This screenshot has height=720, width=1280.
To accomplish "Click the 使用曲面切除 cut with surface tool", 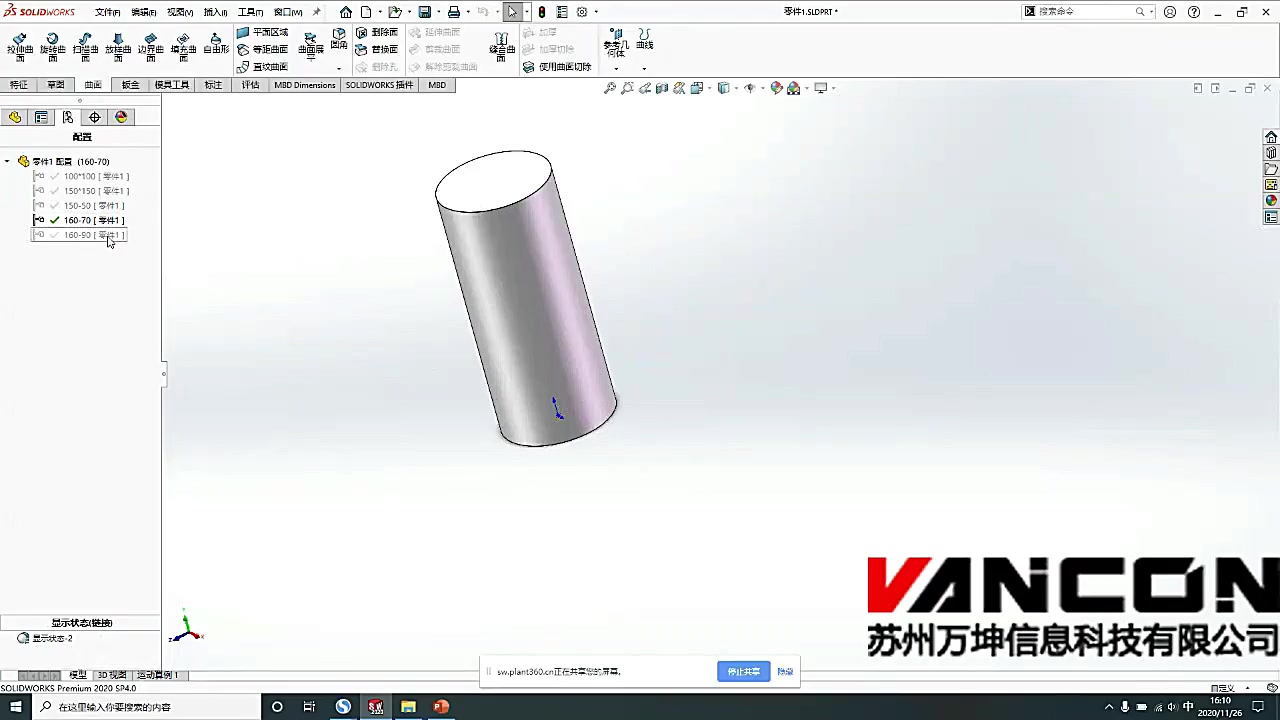I will click(x=557, y=67).
